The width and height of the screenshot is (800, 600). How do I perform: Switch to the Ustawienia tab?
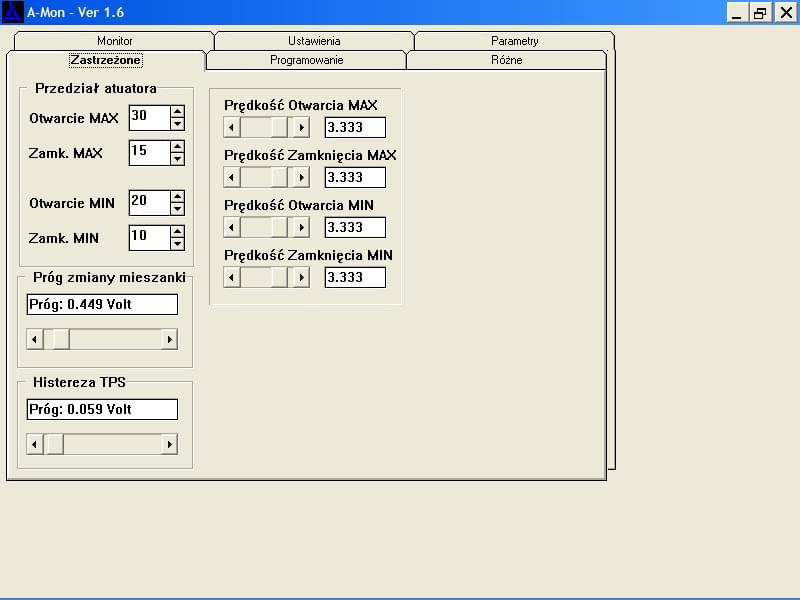[x=314, y=41]
